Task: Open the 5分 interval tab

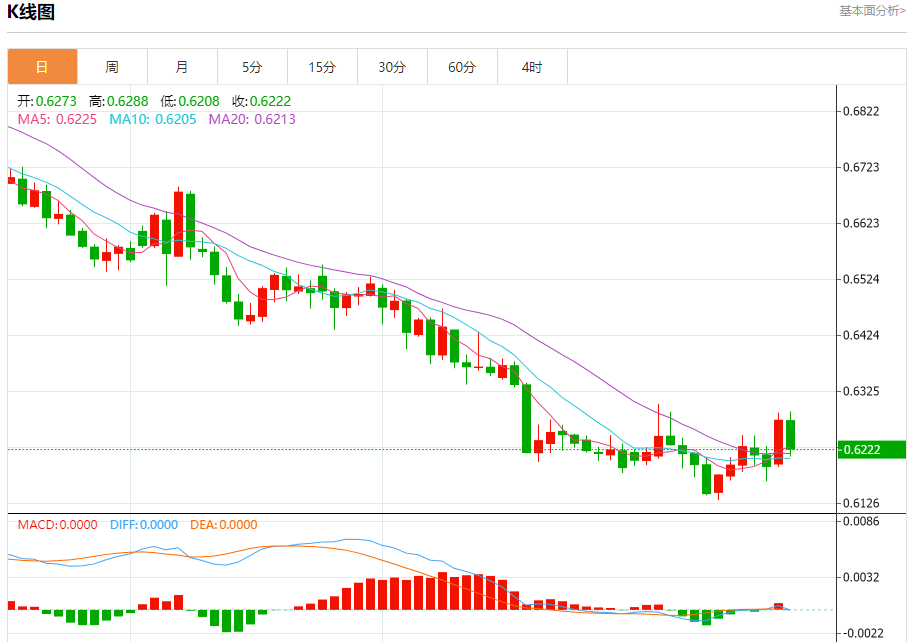Action: coord(252,67)
